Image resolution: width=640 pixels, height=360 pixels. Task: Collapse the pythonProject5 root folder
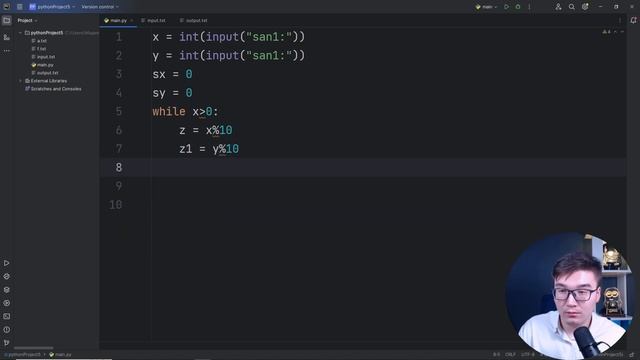click(20, 33)
